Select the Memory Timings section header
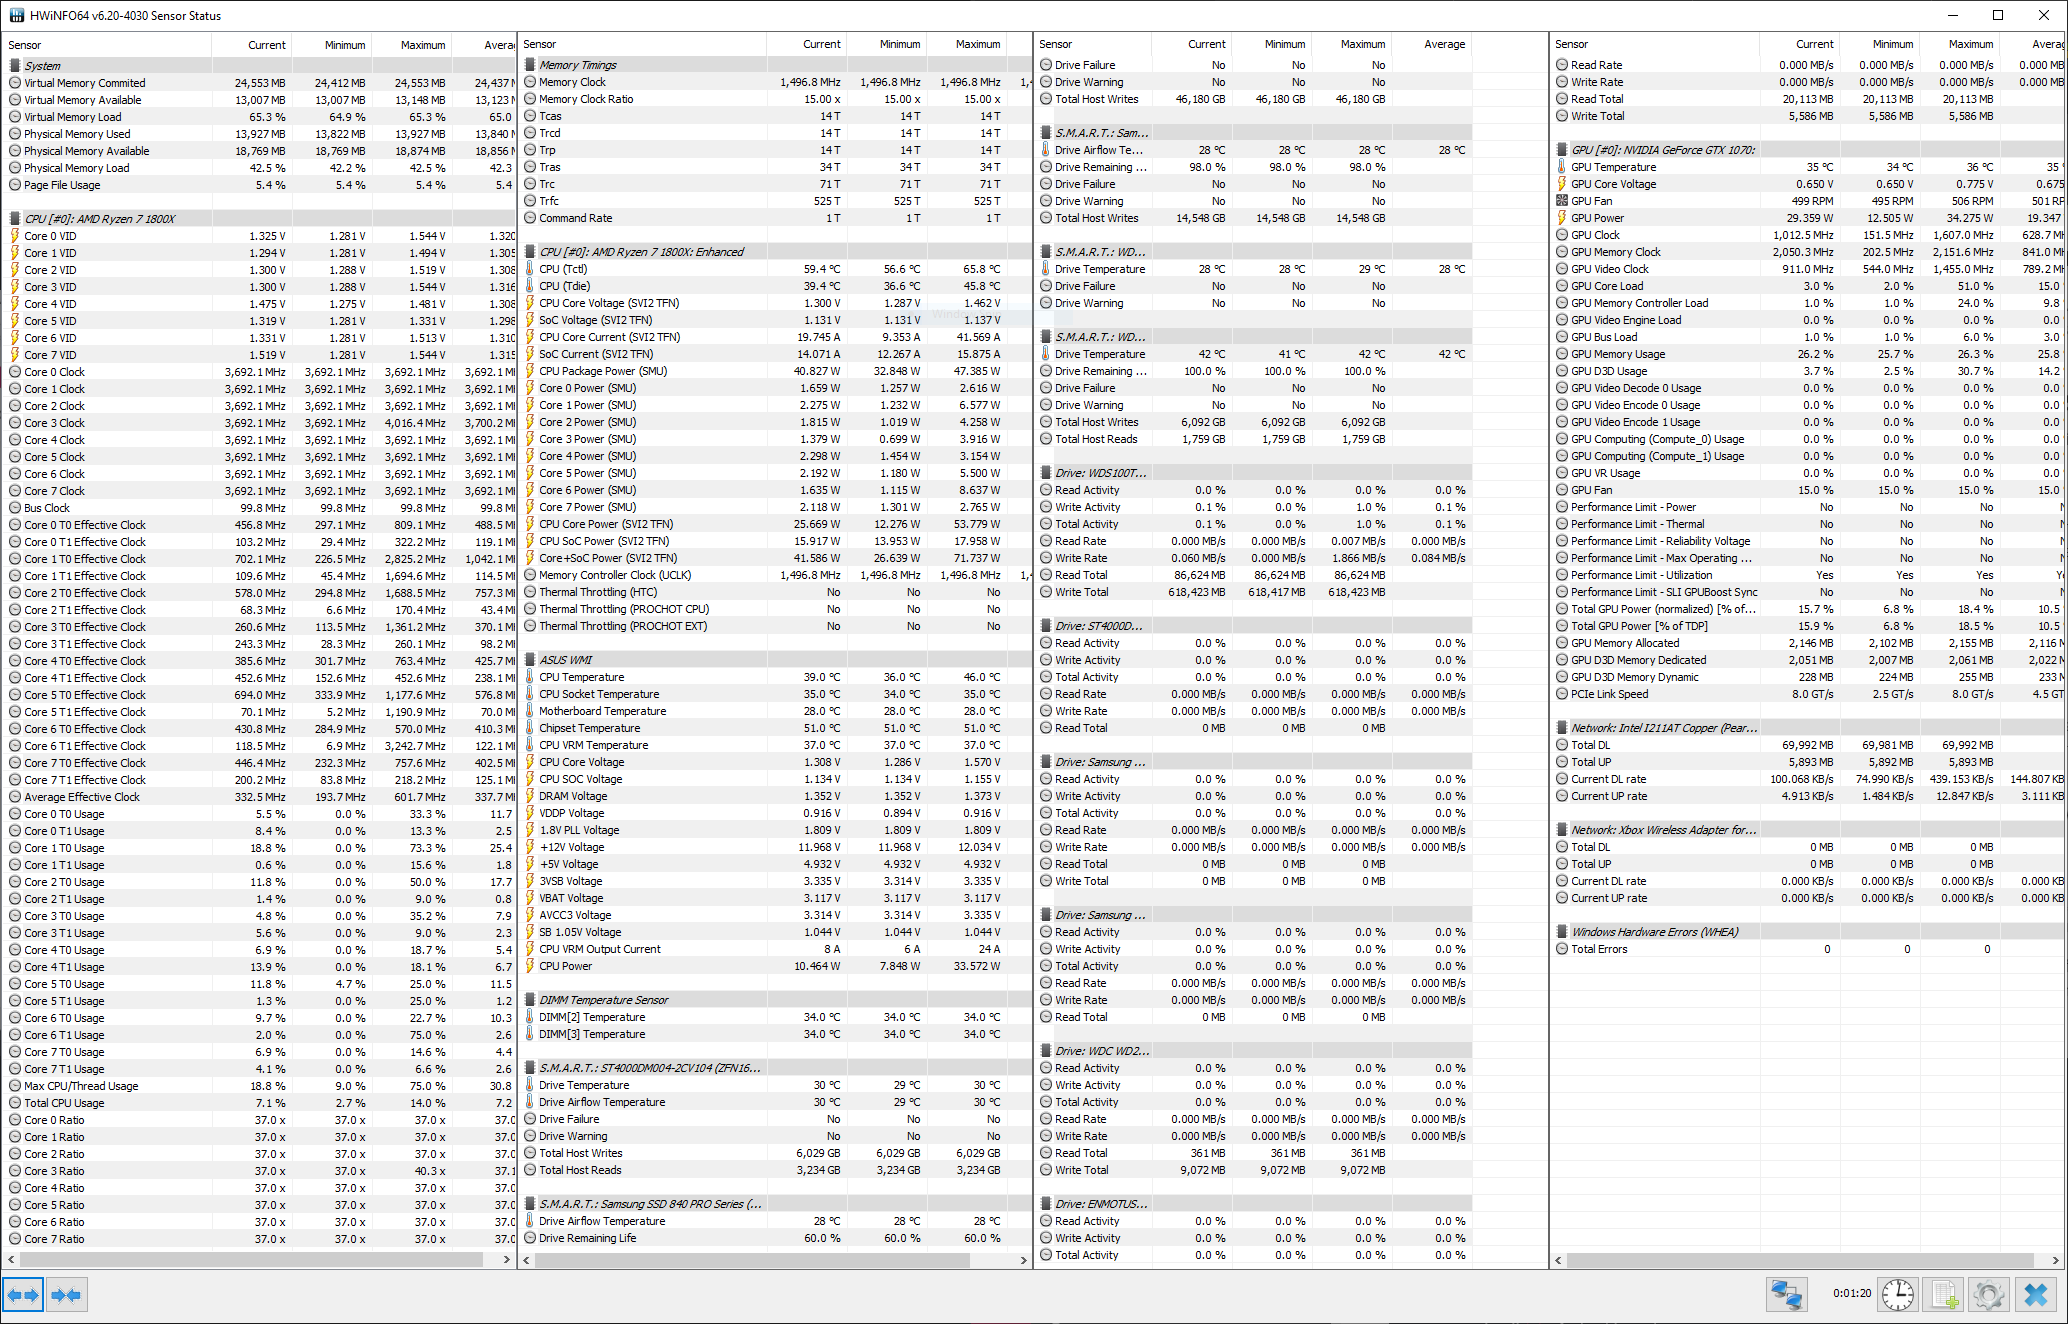Screen dimensions: 2068x1324 coord(578,65)
